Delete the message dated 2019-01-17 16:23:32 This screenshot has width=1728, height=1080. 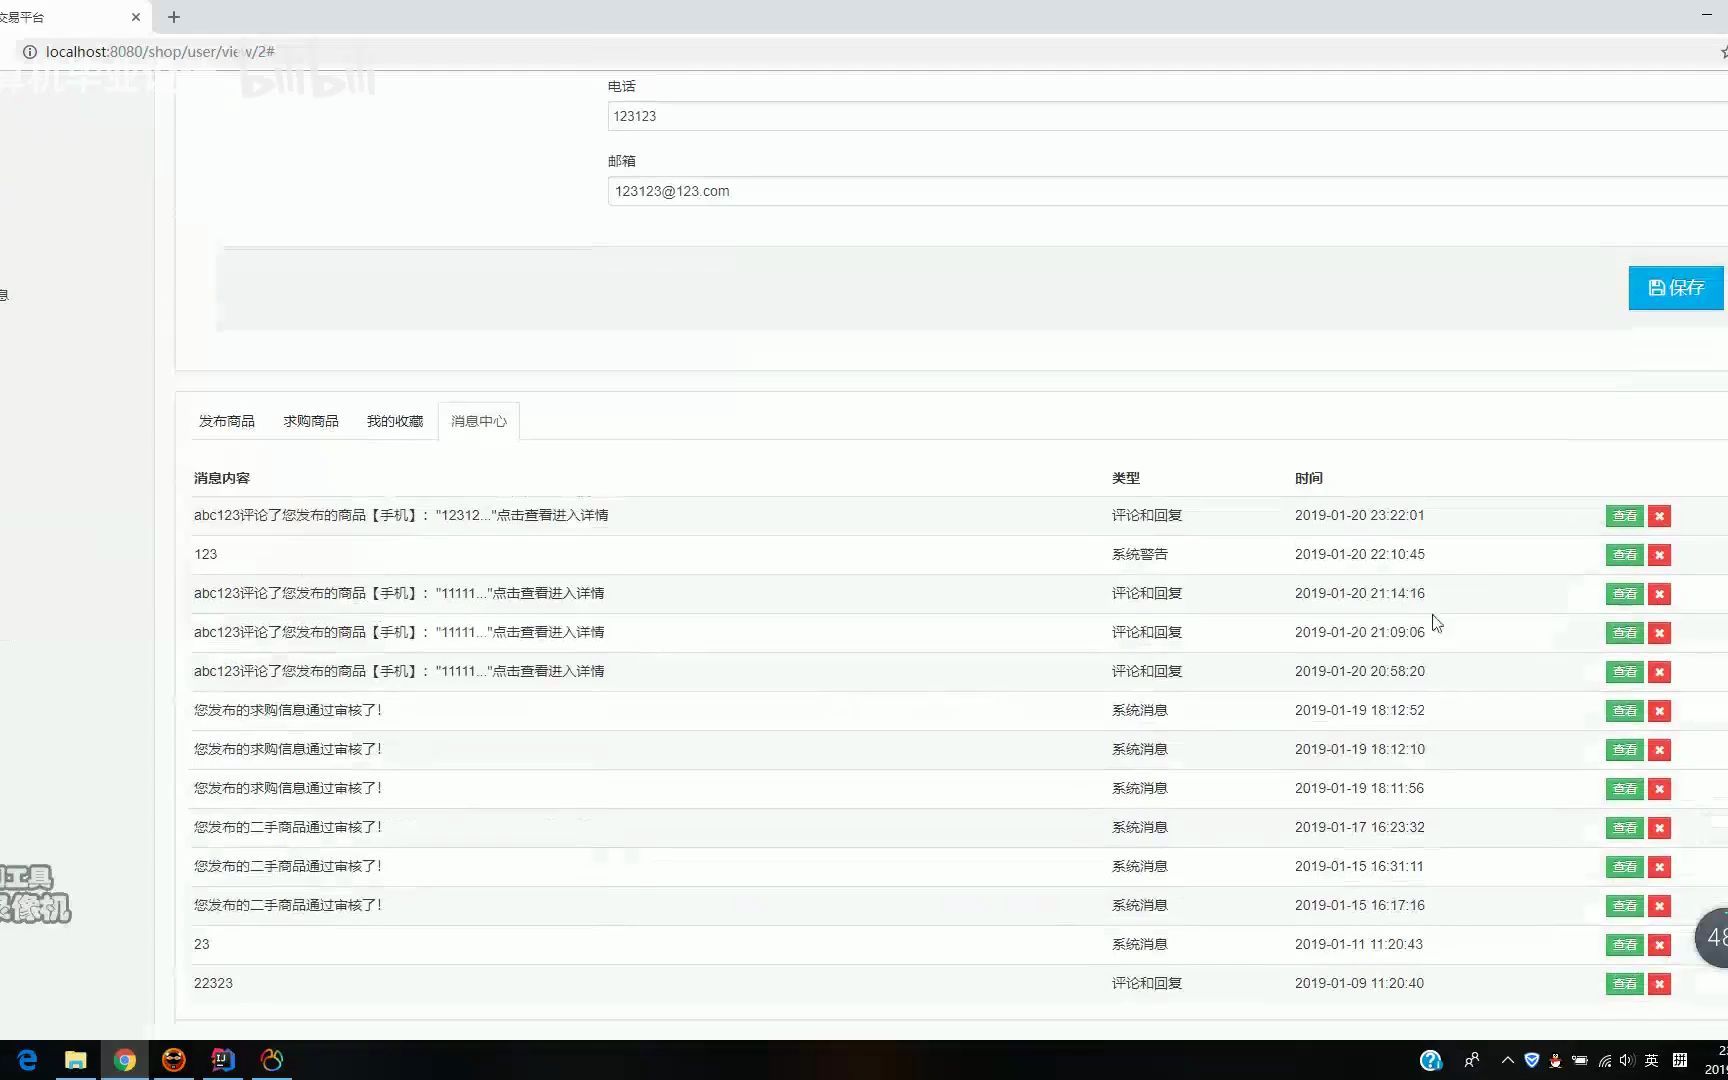coord(1659,828)
